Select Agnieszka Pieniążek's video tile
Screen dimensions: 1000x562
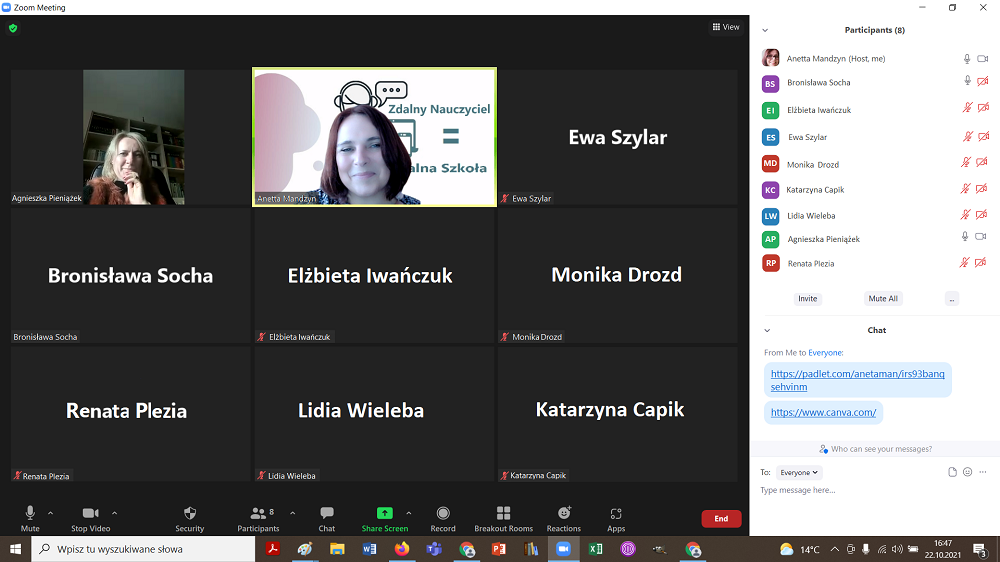coord(130,137)
